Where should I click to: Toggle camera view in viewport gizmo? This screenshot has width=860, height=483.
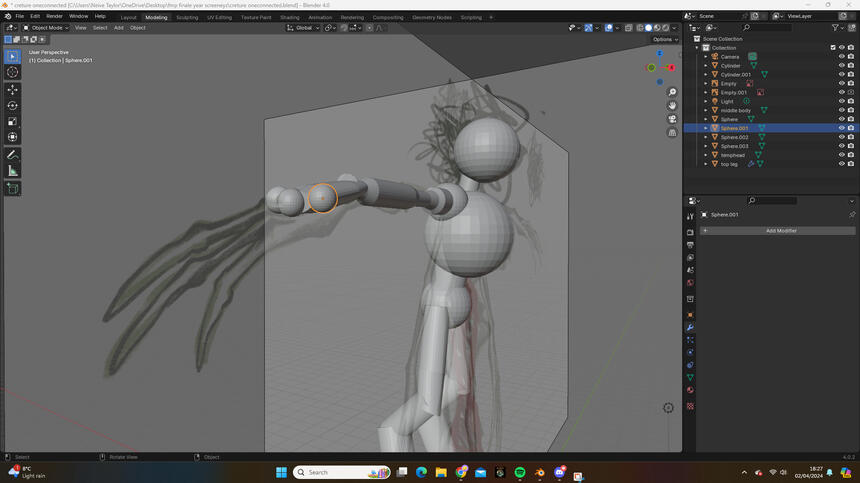click(x=673, y=119)
